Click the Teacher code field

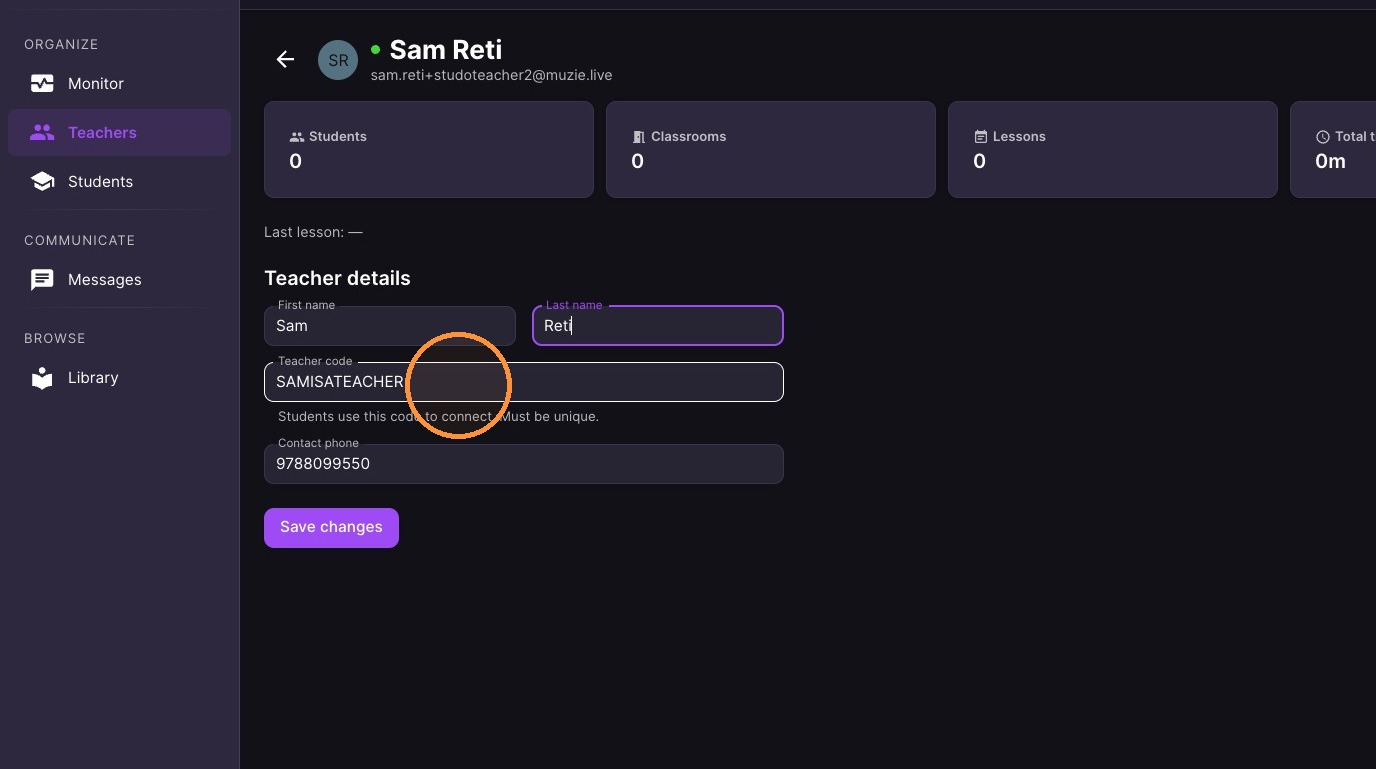pos(524,382)
